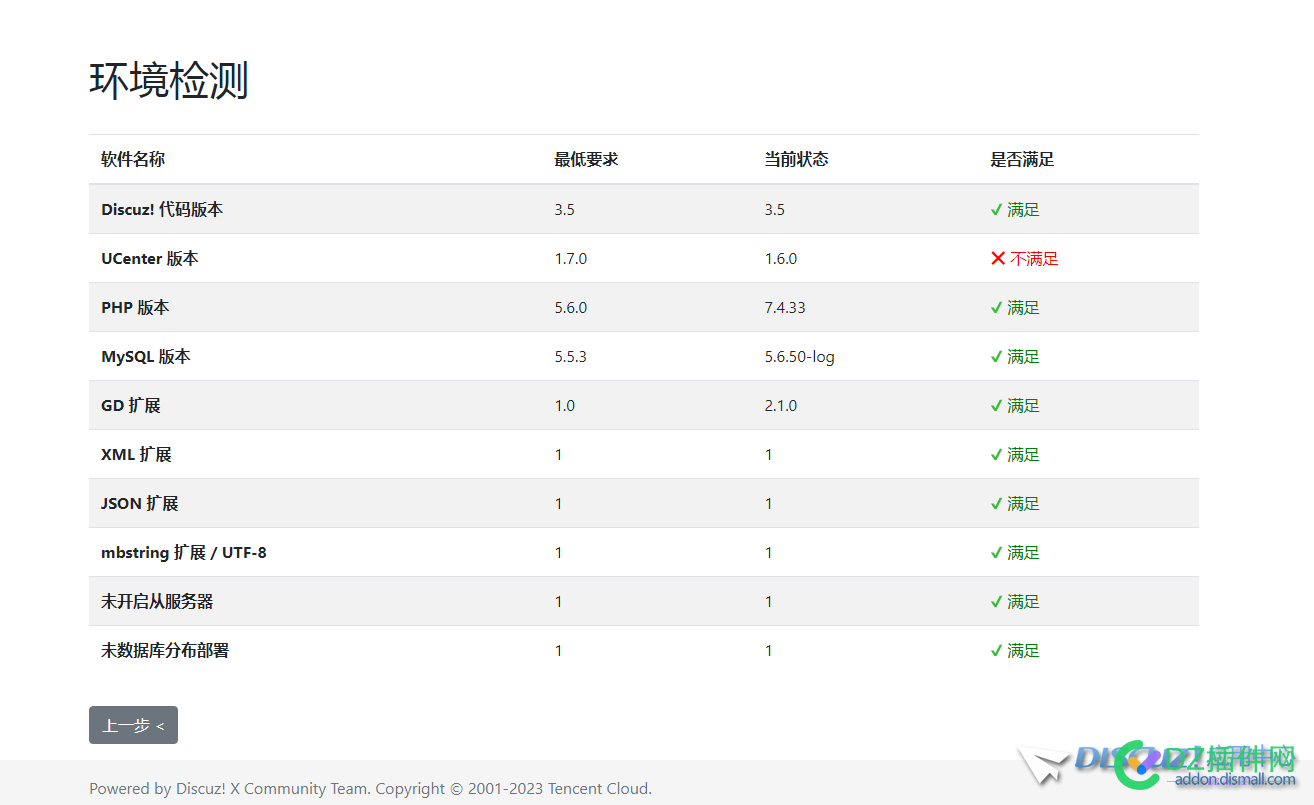Screen dimensions: 1314x805
Task: Click the green checkmark in PHP 版本 row
Action: click(996, 307)
